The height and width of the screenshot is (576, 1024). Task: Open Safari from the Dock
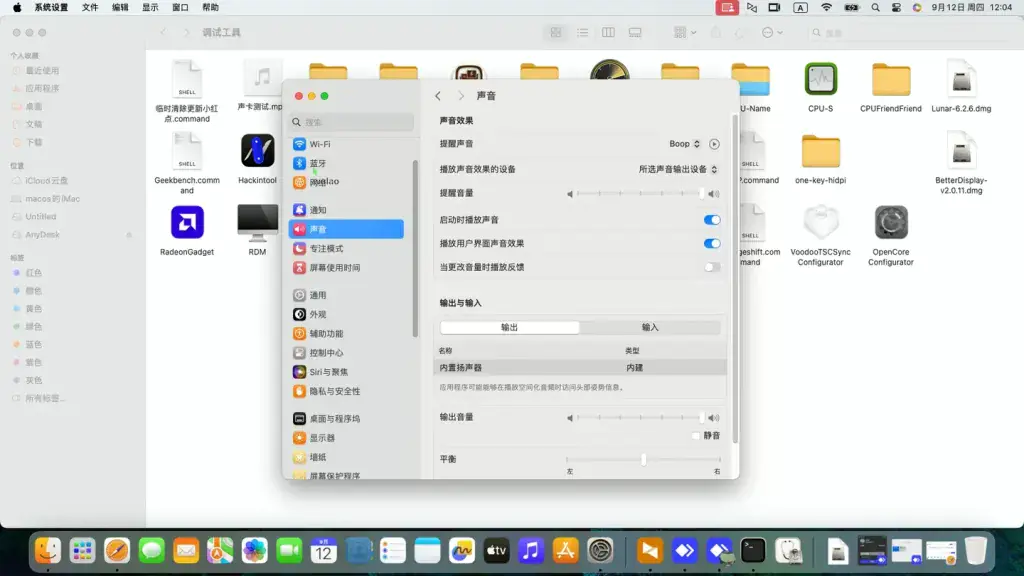click(117, 551)
